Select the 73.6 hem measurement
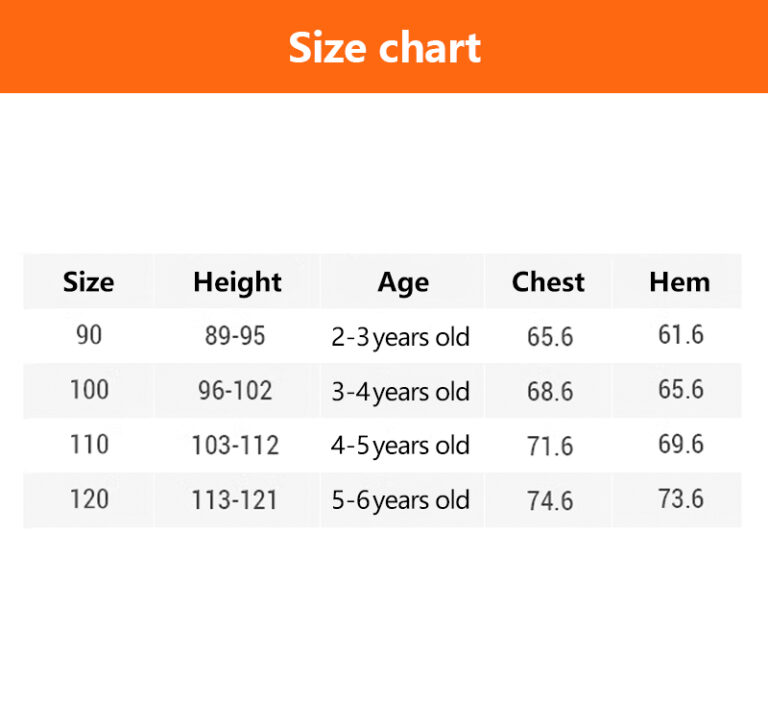Viewport: 768px width, 702px height. pyautogui.click(x=680, y=499)
